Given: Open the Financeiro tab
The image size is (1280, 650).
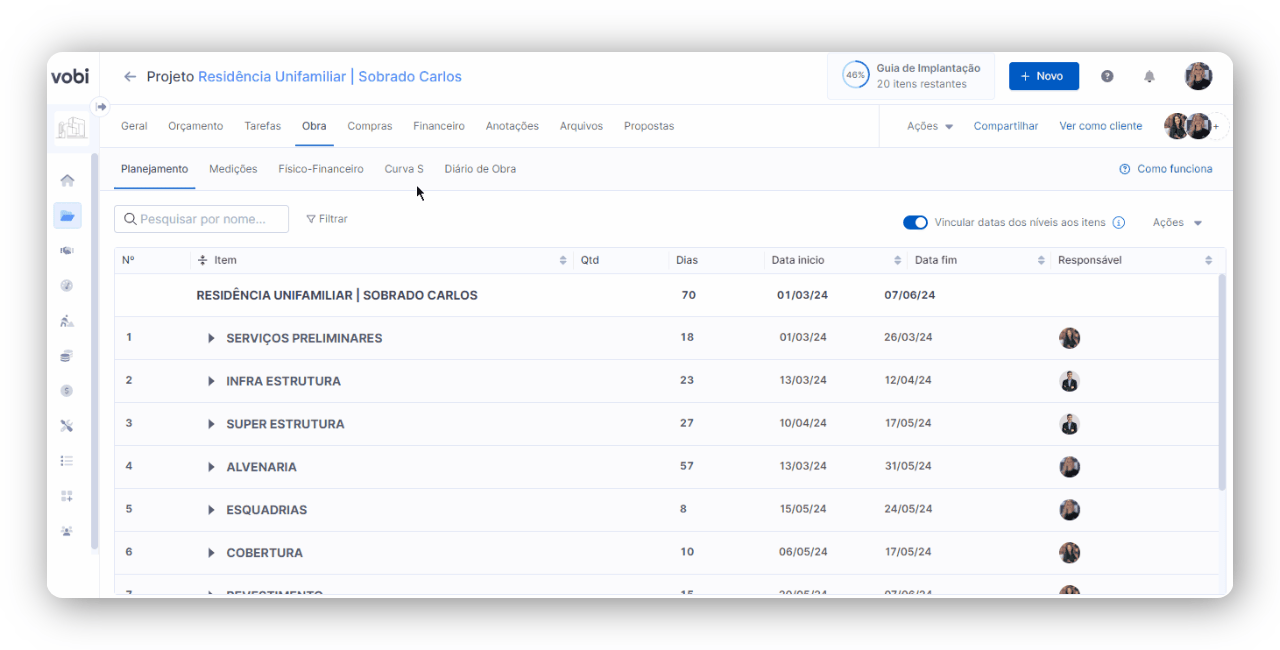Looking at the screenshot, I should (x=438, y=126).
